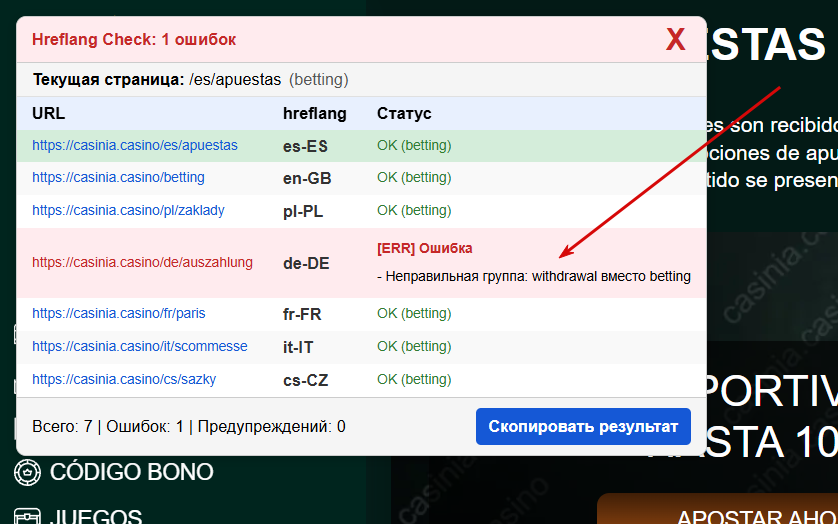Open the JUEGOS sidebar menu item
This screenshot has height=524, width=838.
pos(96,517)
